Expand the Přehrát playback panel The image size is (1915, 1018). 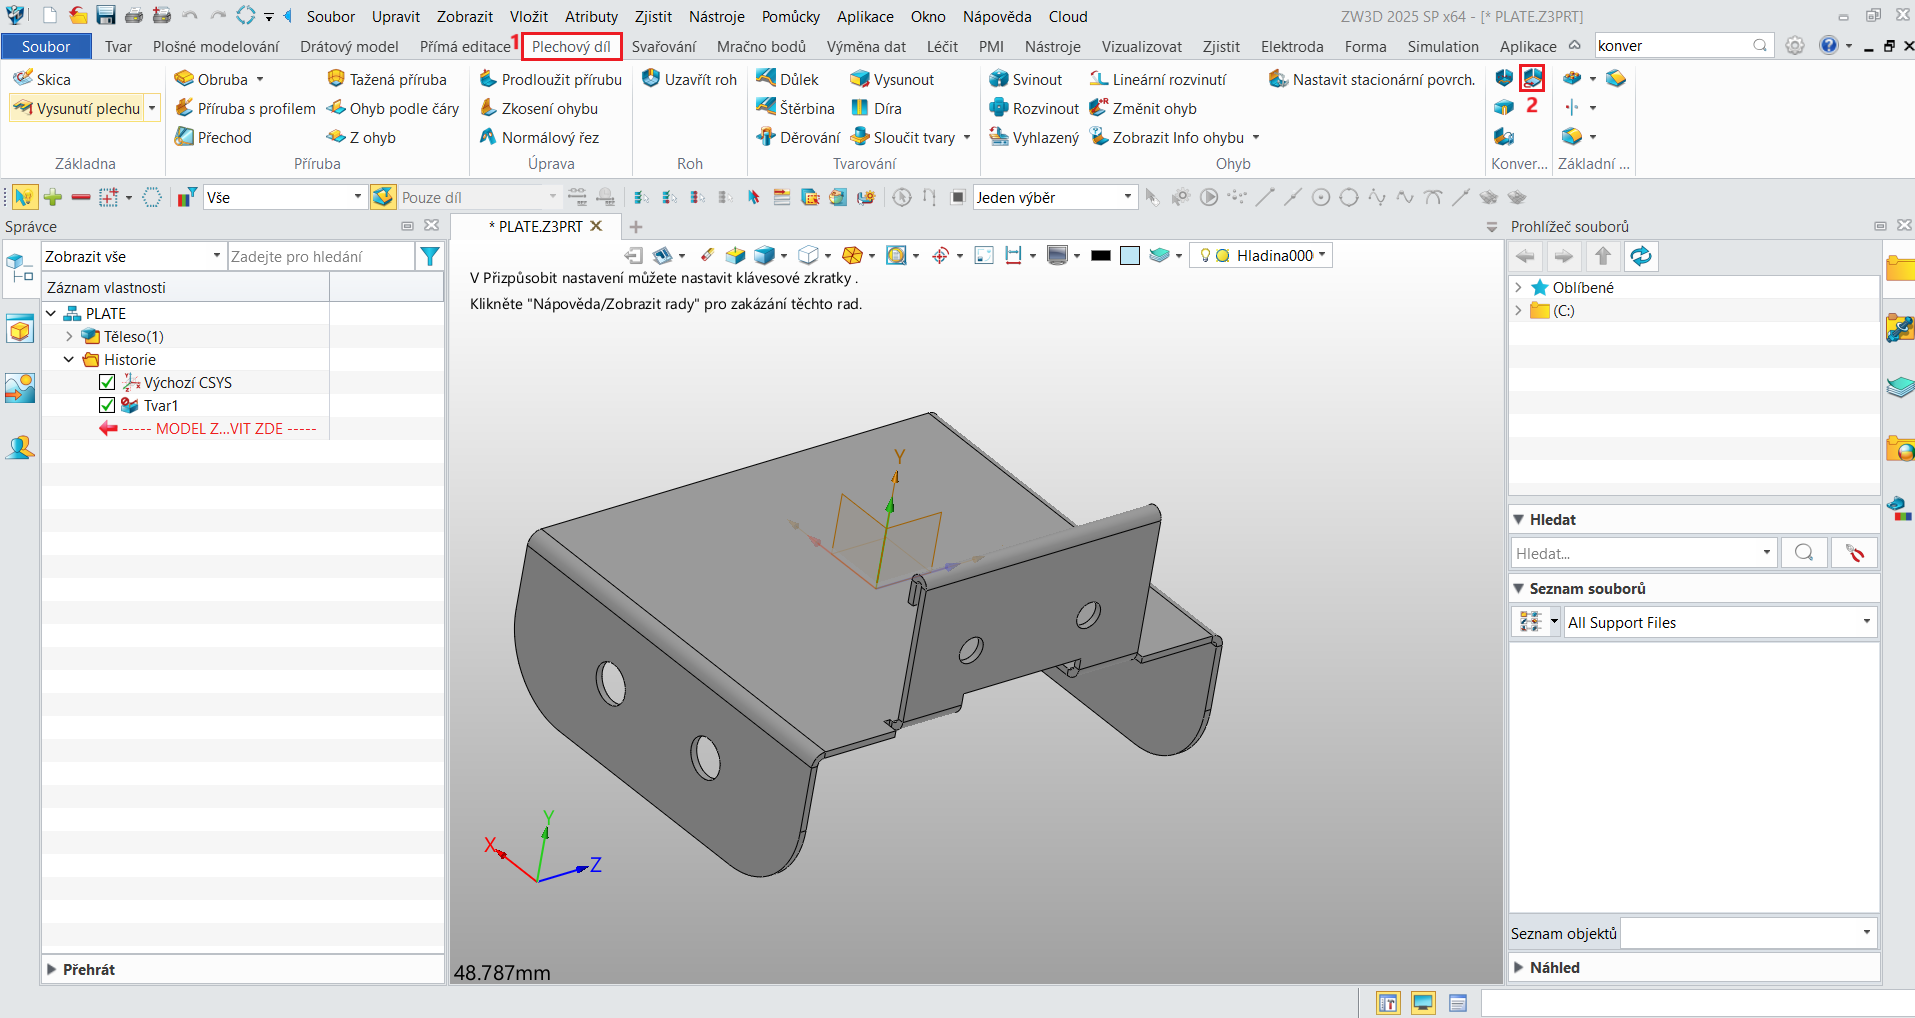[51, 969]
